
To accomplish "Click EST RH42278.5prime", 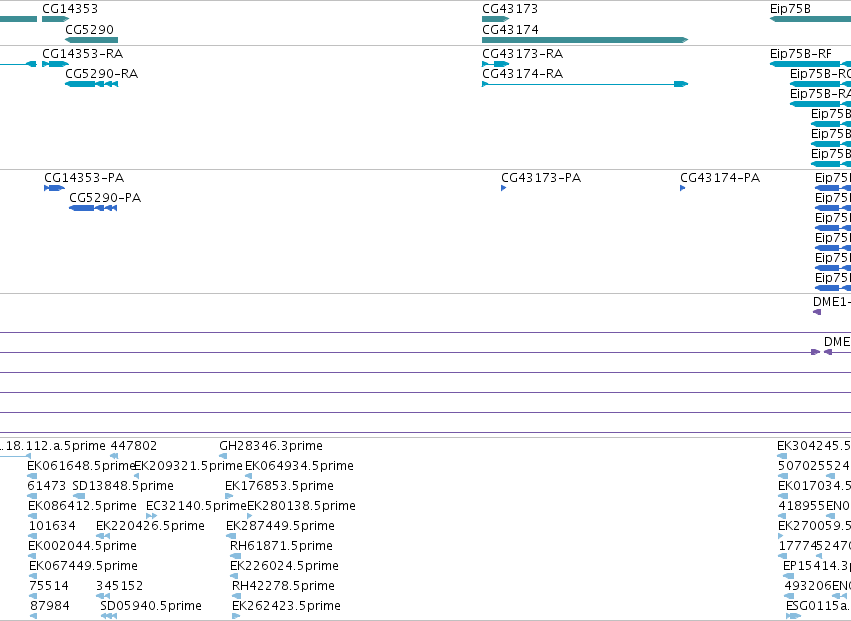I will [283, 586].
